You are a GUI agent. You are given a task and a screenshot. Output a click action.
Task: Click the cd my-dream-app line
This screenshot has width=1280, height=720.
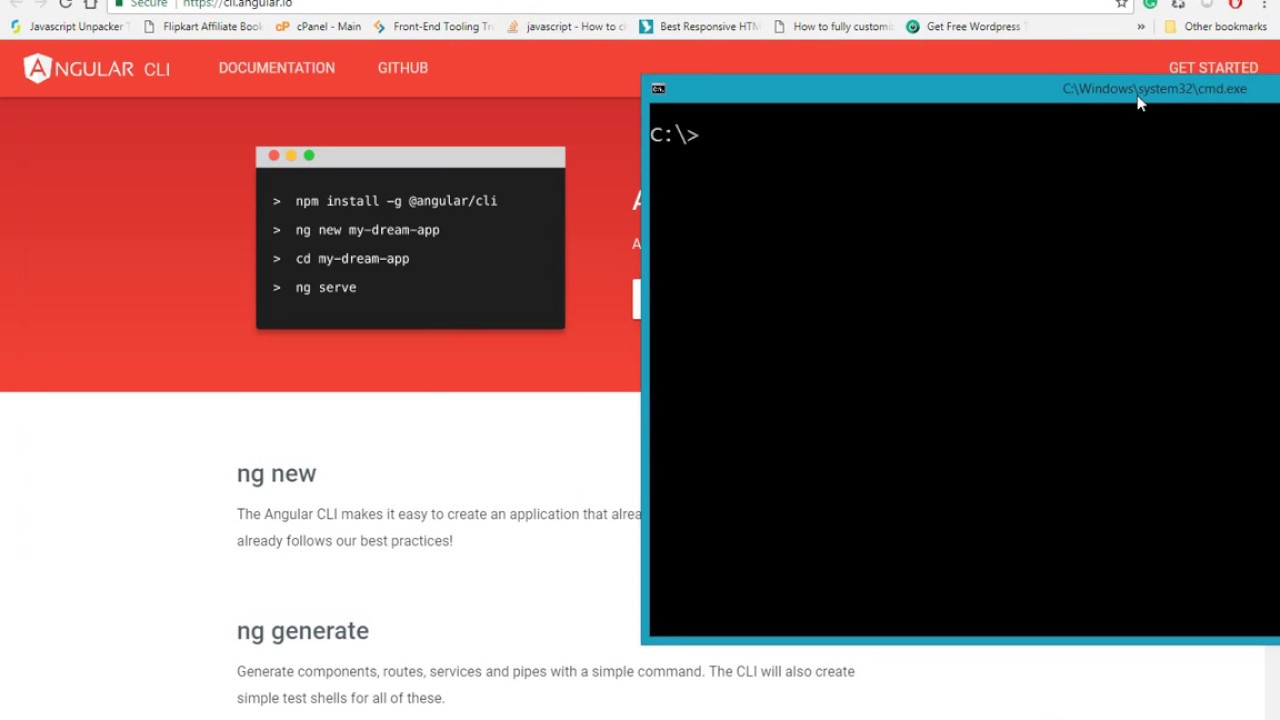point(341,259)
